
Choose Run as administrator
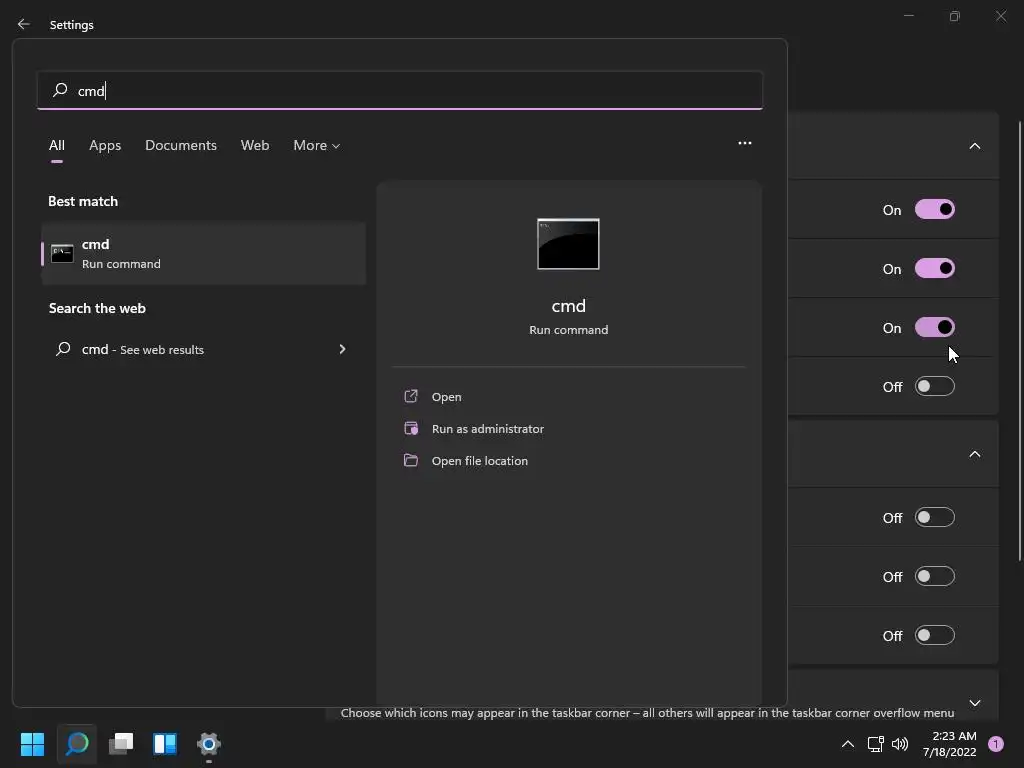click(488, 429)
